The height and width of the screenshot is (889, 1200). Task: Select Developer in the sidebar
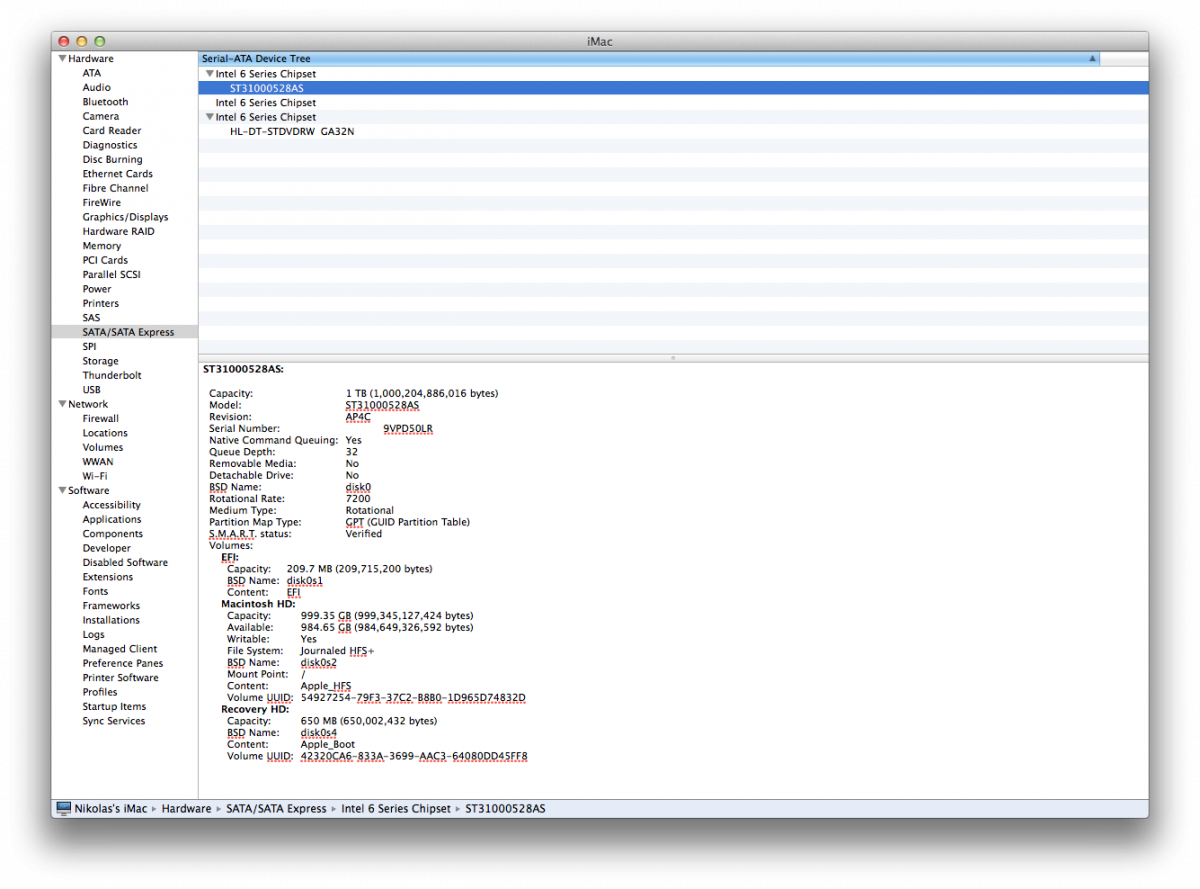(x=106, y=549)
